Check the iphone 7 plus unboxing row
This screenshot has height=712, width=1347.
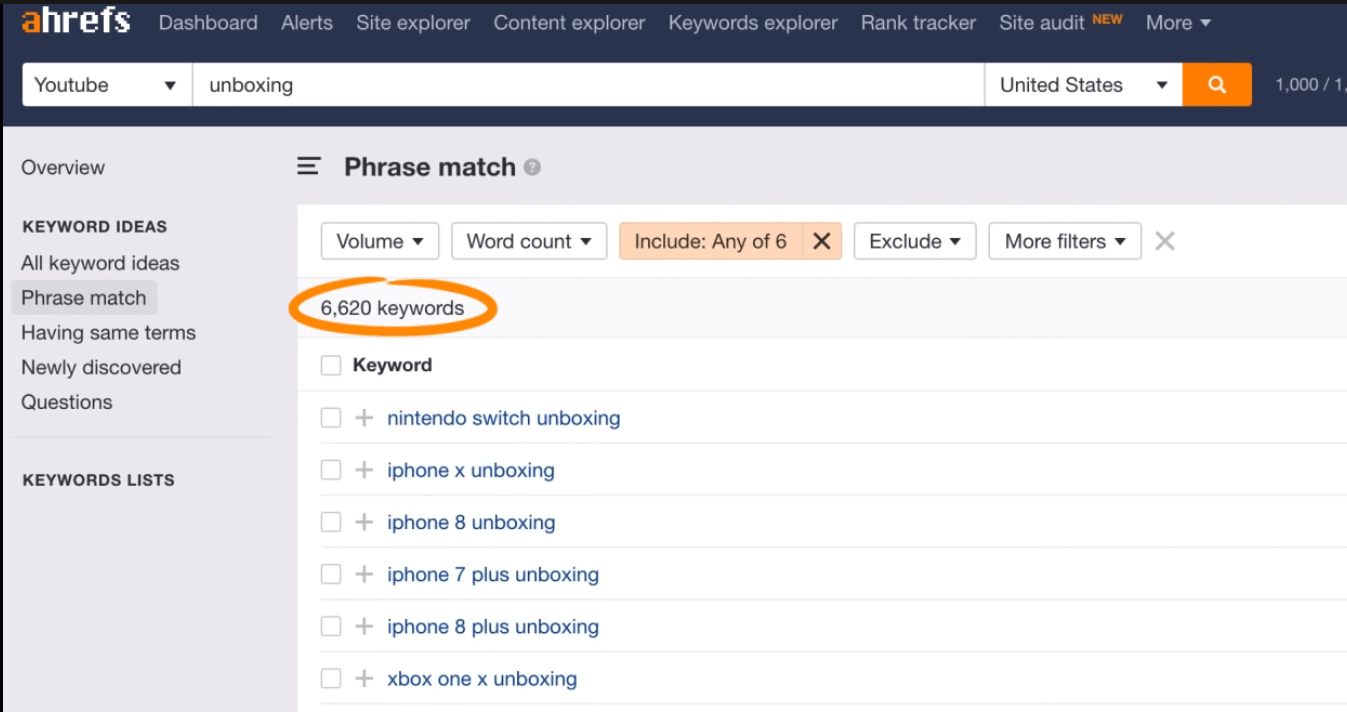[331, 574]
